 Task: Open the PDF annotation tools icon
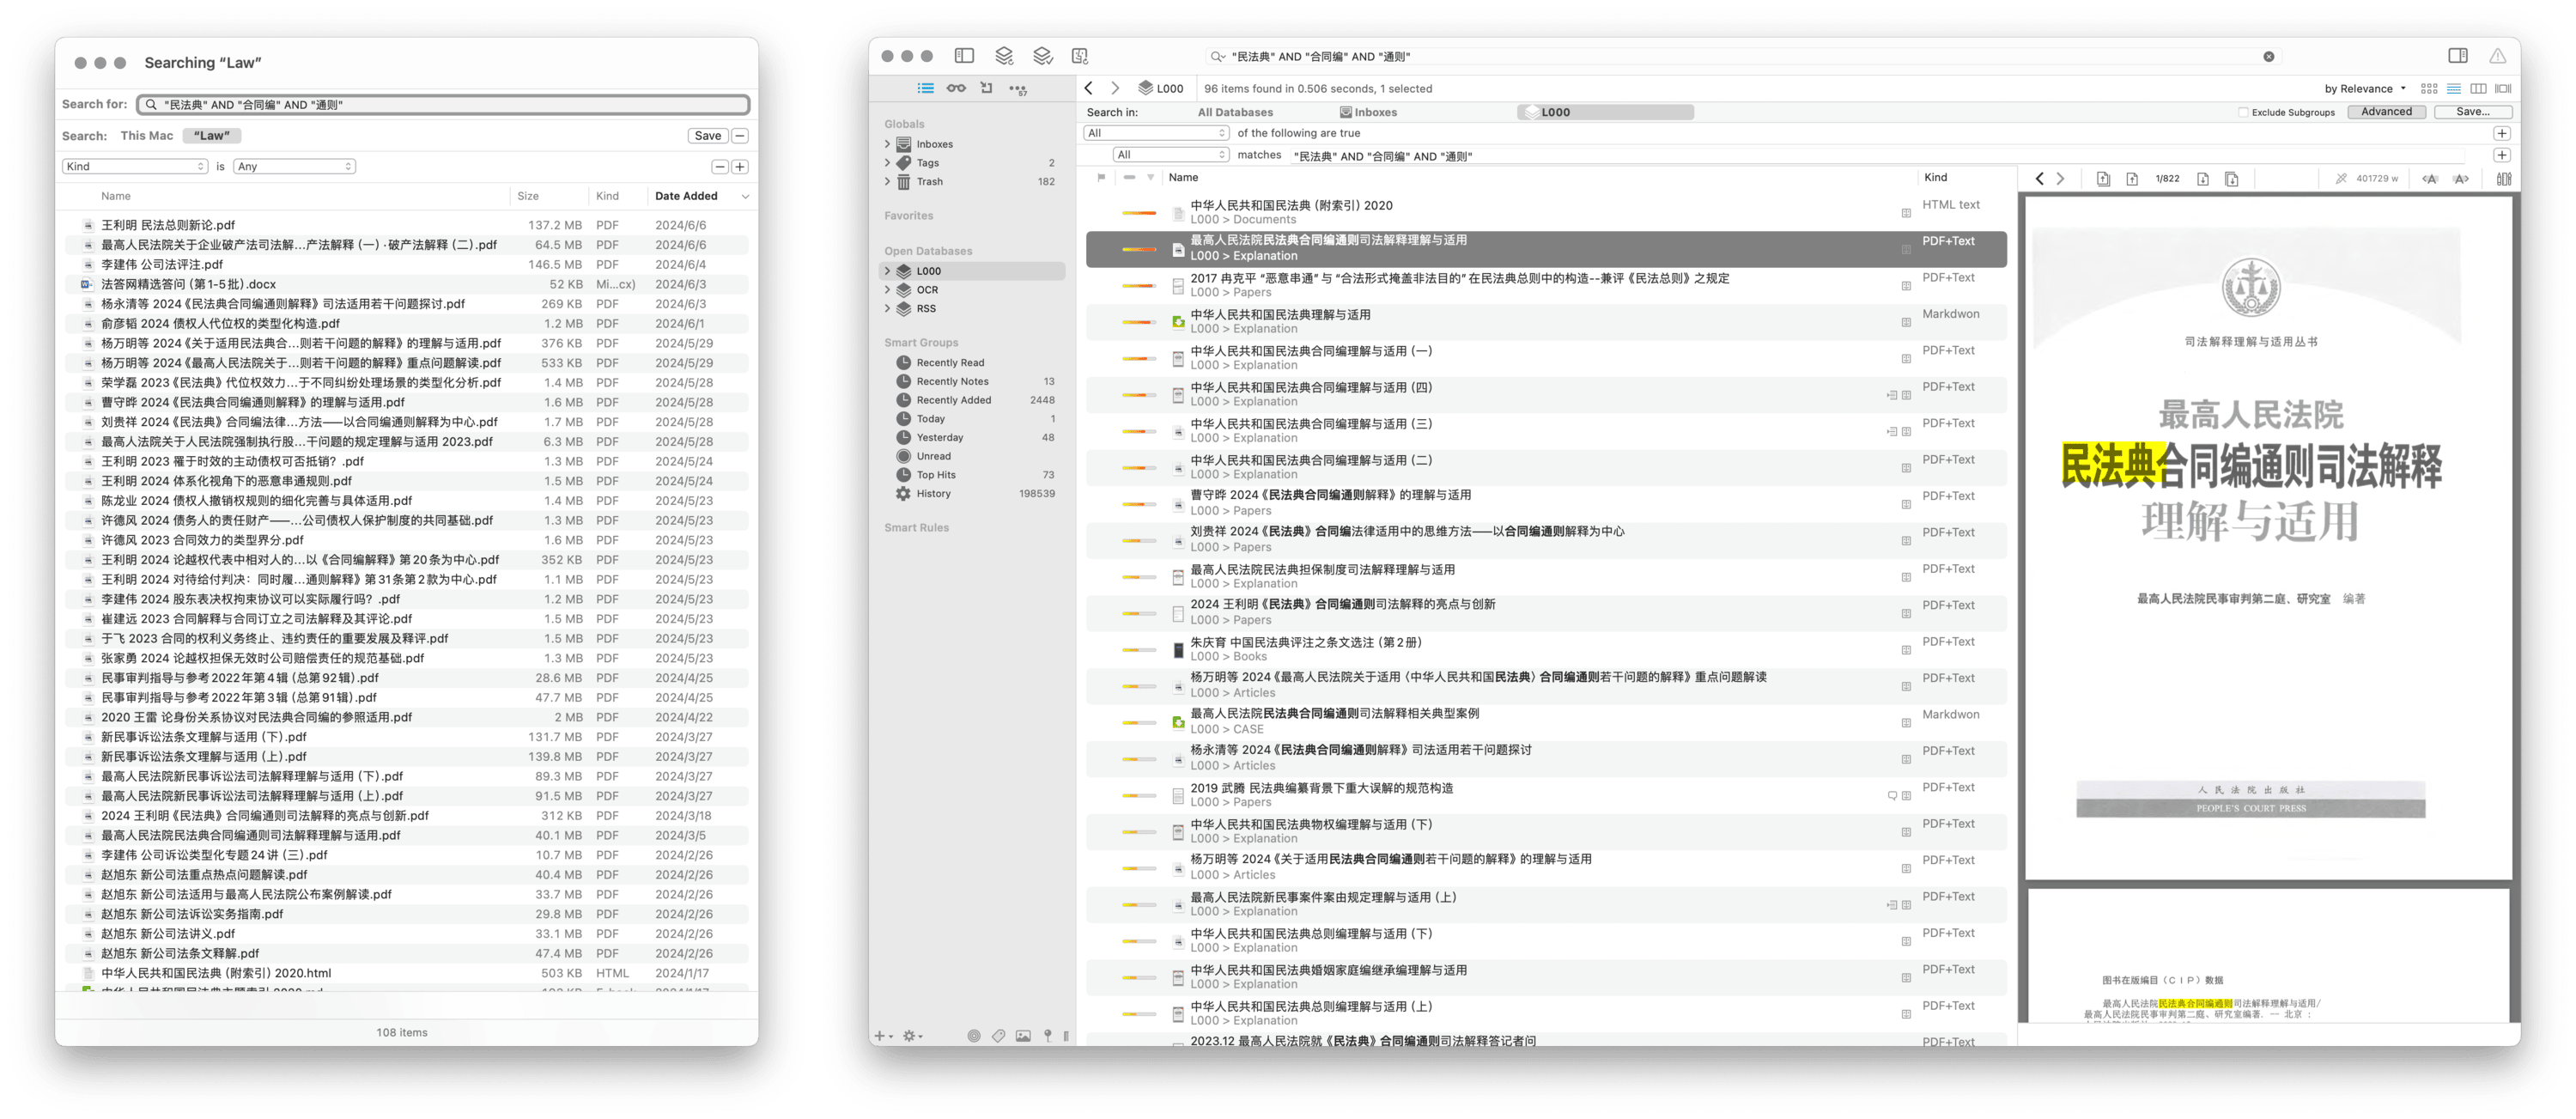click(2504, 179)
